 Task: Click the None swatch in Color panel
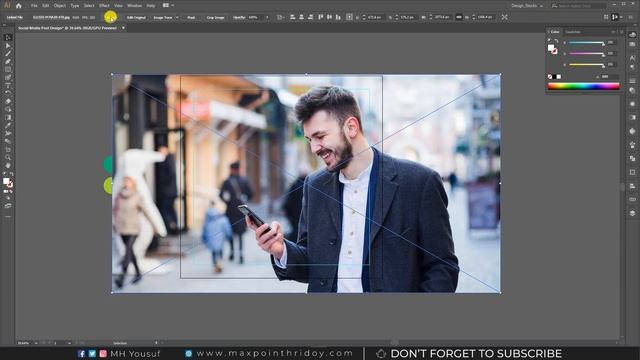click(x=550, y=77)
